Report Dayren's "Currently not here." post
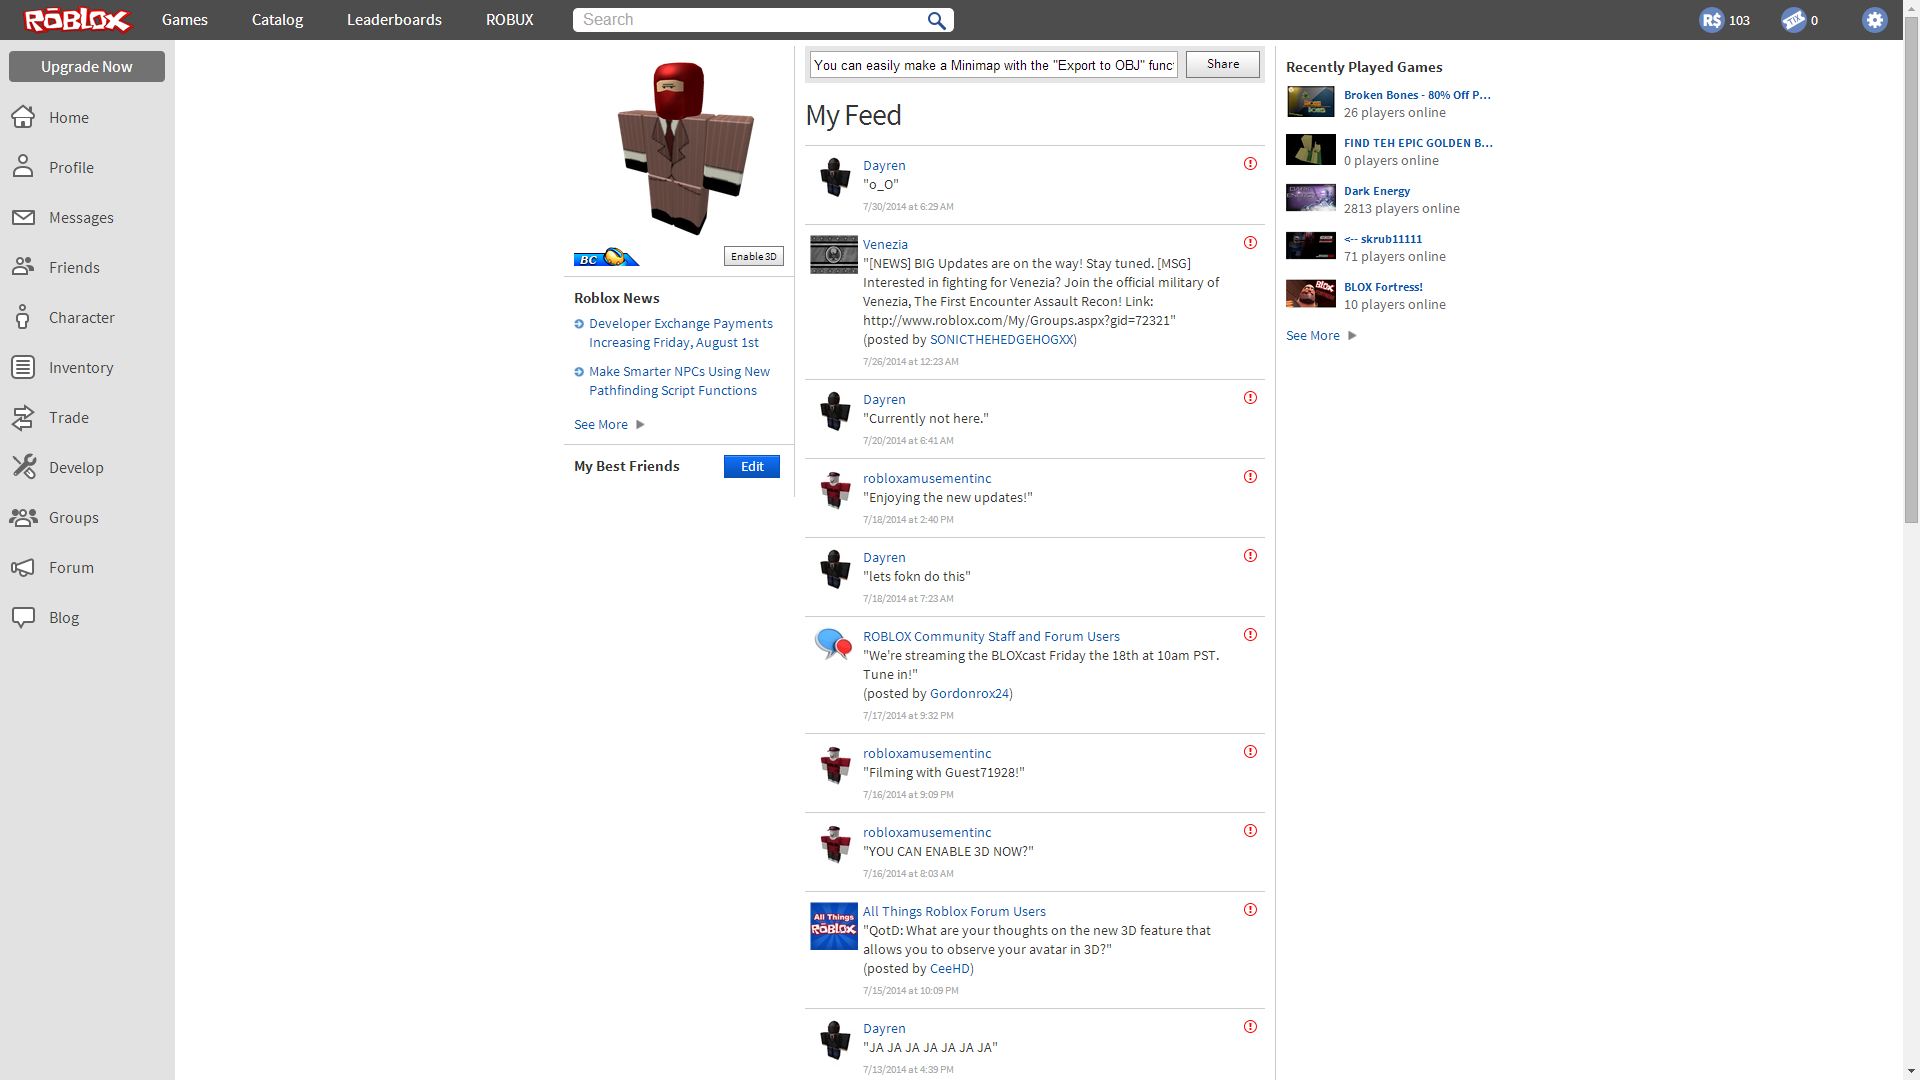1920x1080 pixels. tap(1250, 398)
